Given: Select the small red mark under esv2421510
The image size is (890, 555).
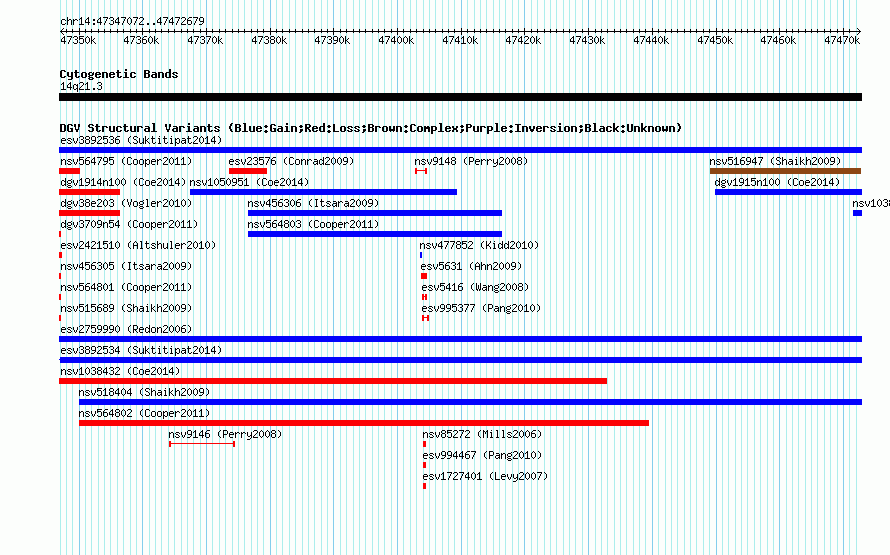Looking at the screenshot, I should coord(61,255).
